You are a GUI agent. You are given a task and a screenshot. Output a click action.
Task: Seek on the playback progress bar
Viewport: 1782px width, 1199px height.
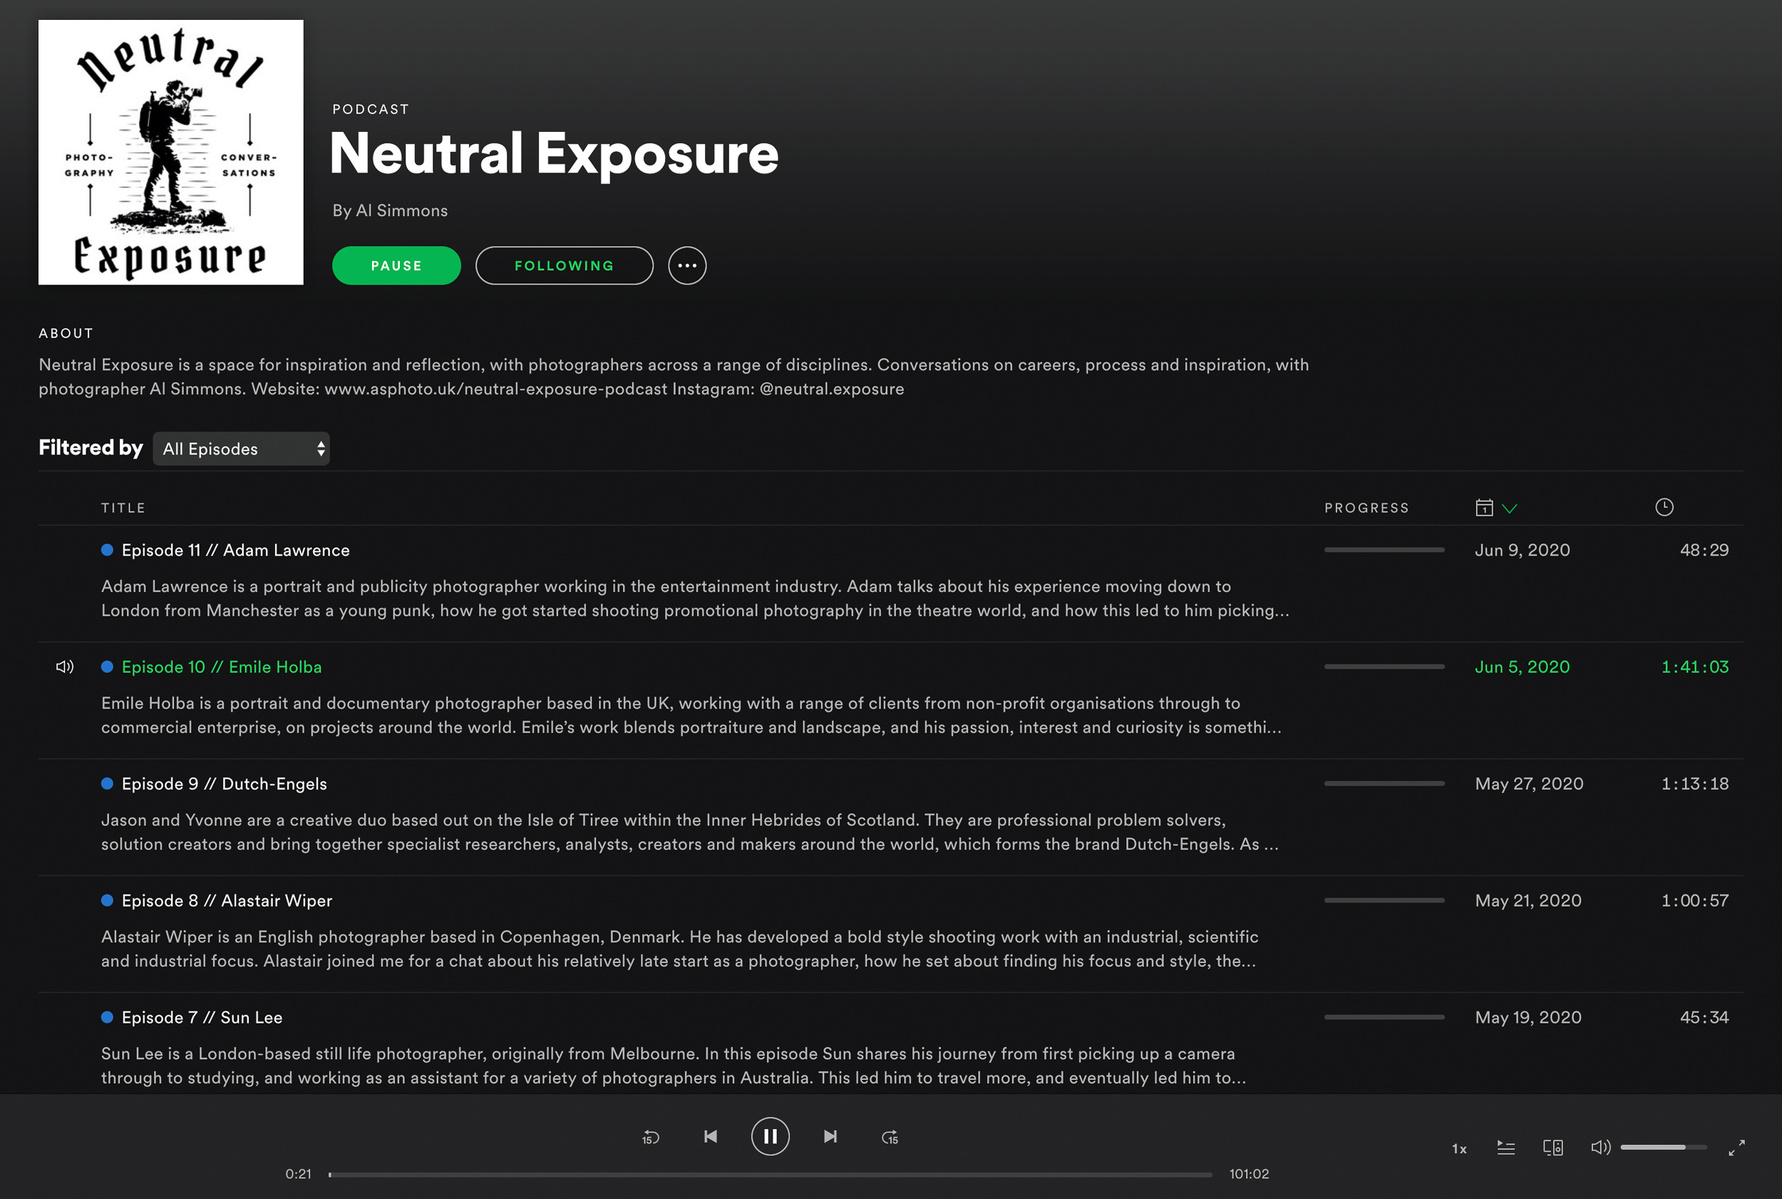point(770,1174)
